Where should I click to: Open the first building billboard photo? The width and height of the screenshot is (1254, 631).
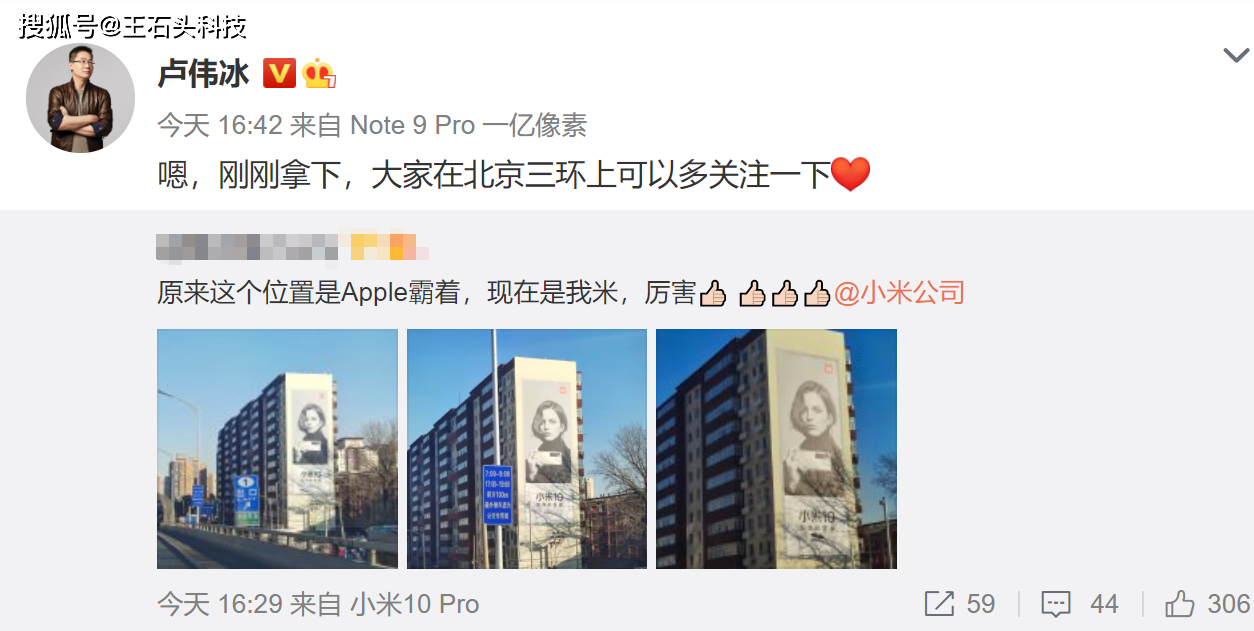click(277, 449)
